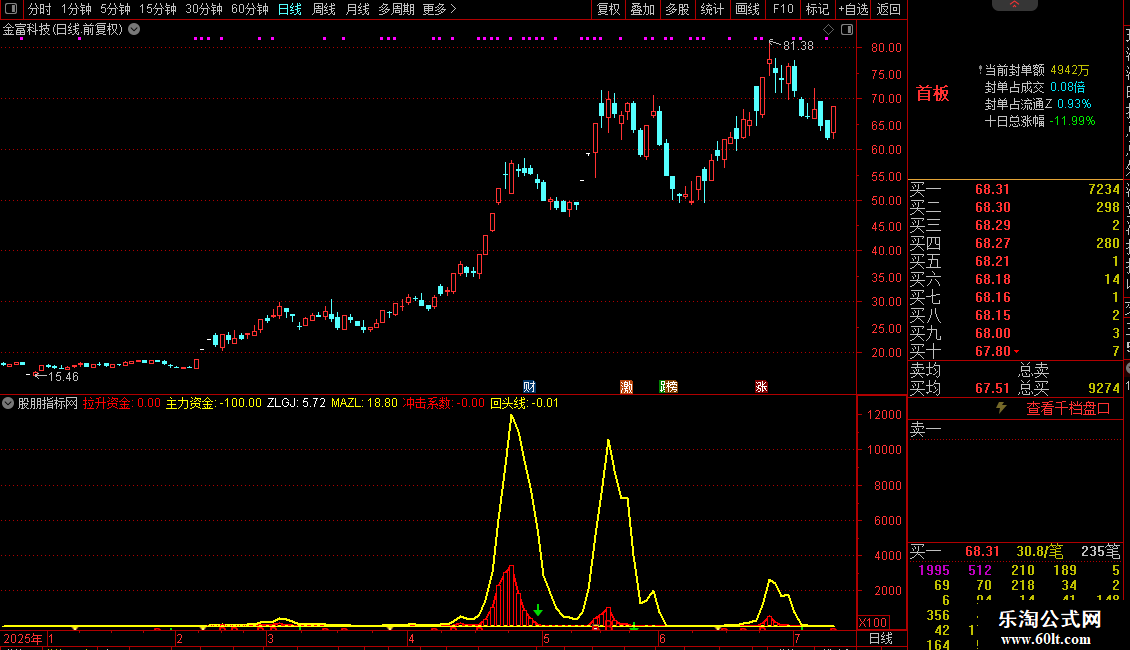
Task: Switch to 1分钟 period
Action: [76, 9]
